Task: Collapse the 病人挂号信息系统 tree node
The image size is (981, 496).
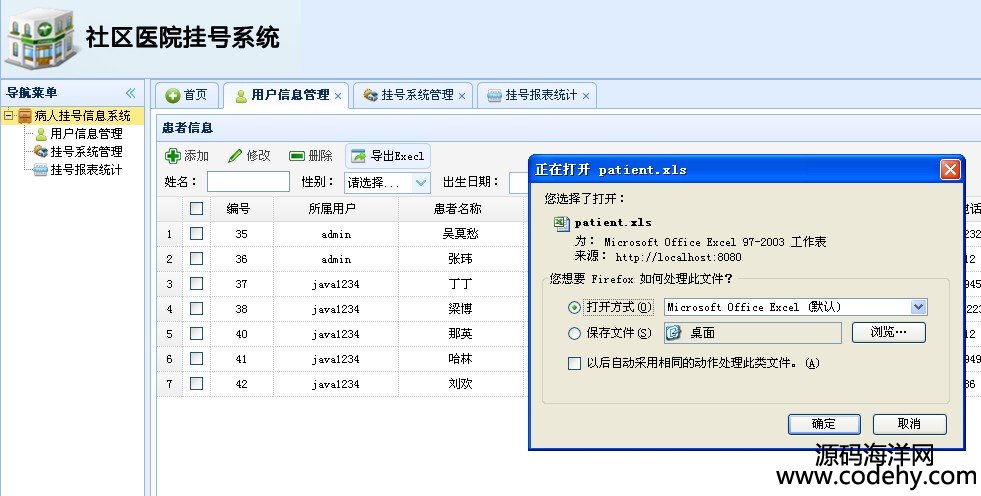Action: (8, 115)
